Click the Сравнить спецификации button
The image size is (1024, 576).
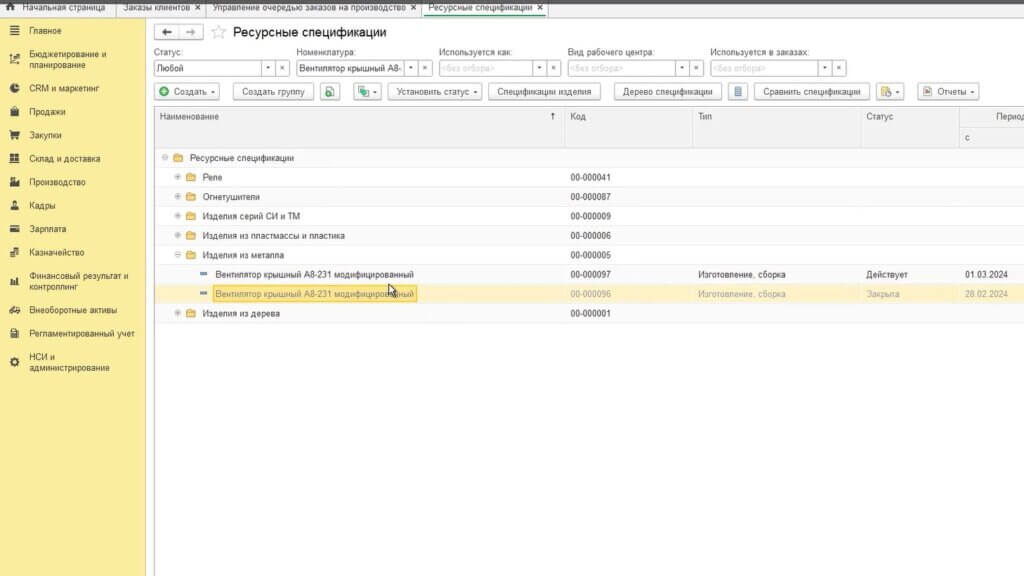(811, 92)
